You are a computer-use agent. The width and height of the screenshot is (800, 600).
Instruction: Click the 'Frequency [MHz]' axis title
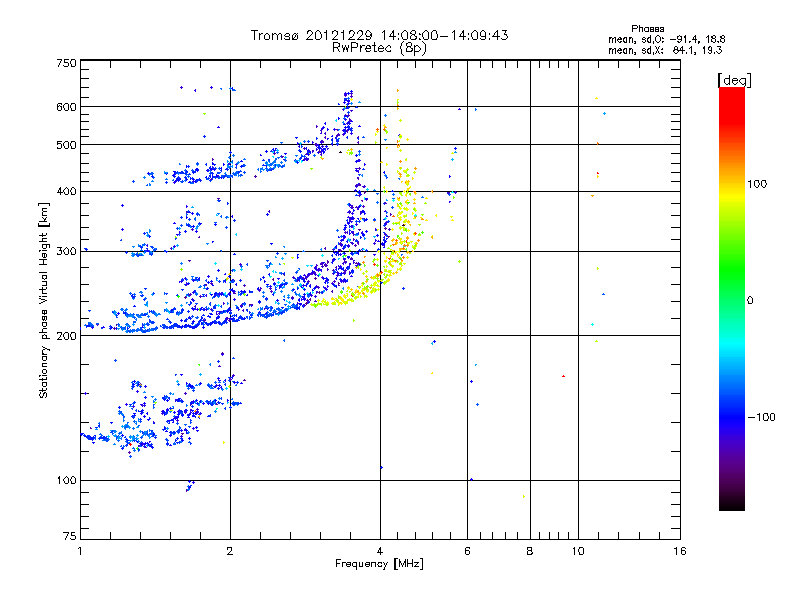coord(379,564)
